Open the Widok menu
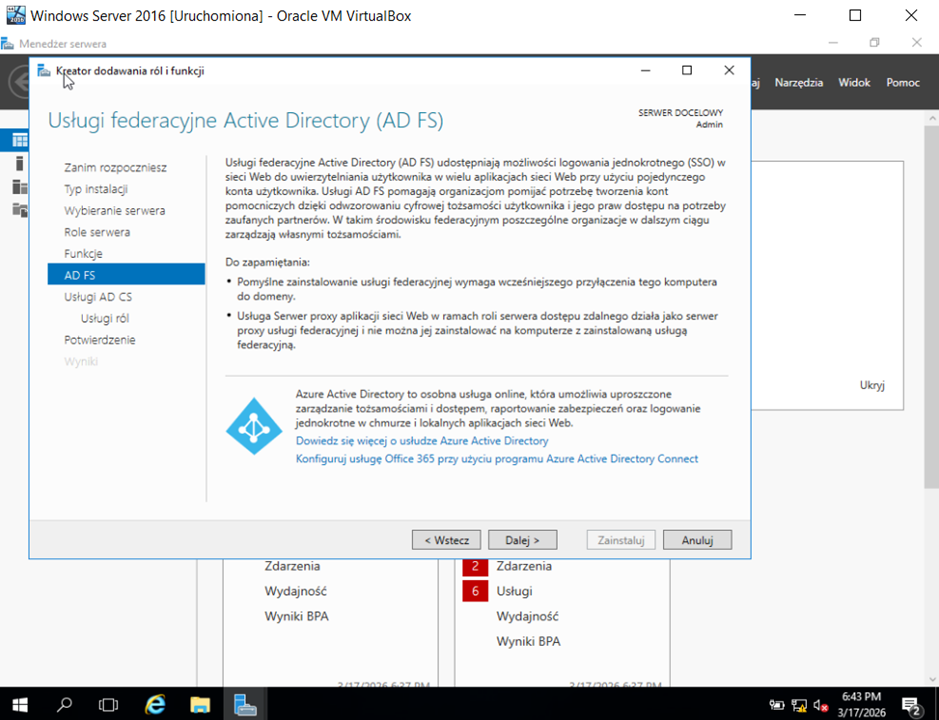 854,83
